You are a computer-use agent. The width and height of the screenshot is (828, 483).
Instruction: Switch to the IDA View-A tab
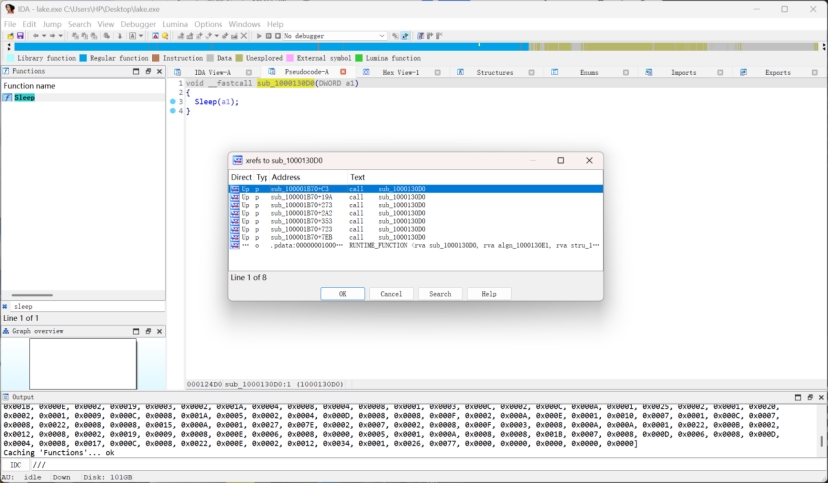tap(212, 72)
